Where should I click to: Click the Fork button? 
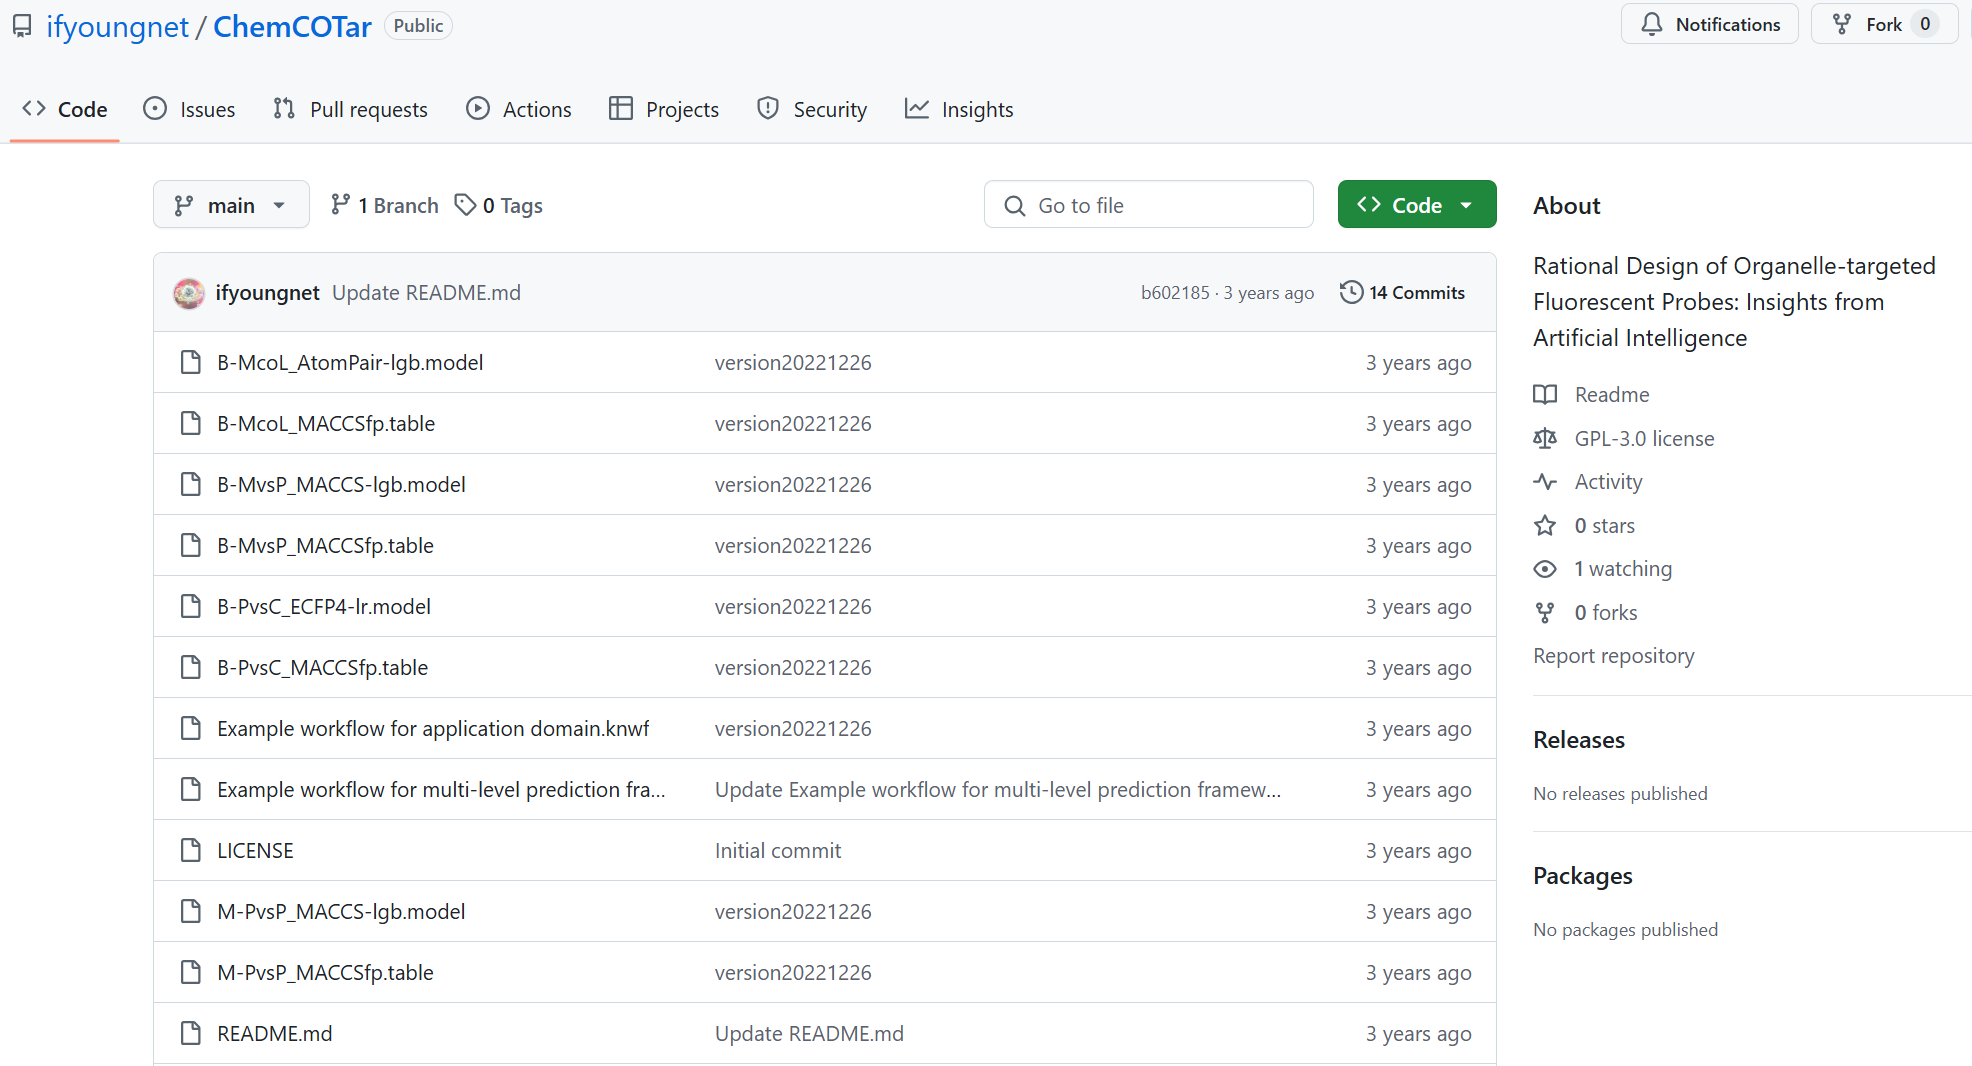pos(1883,24)
